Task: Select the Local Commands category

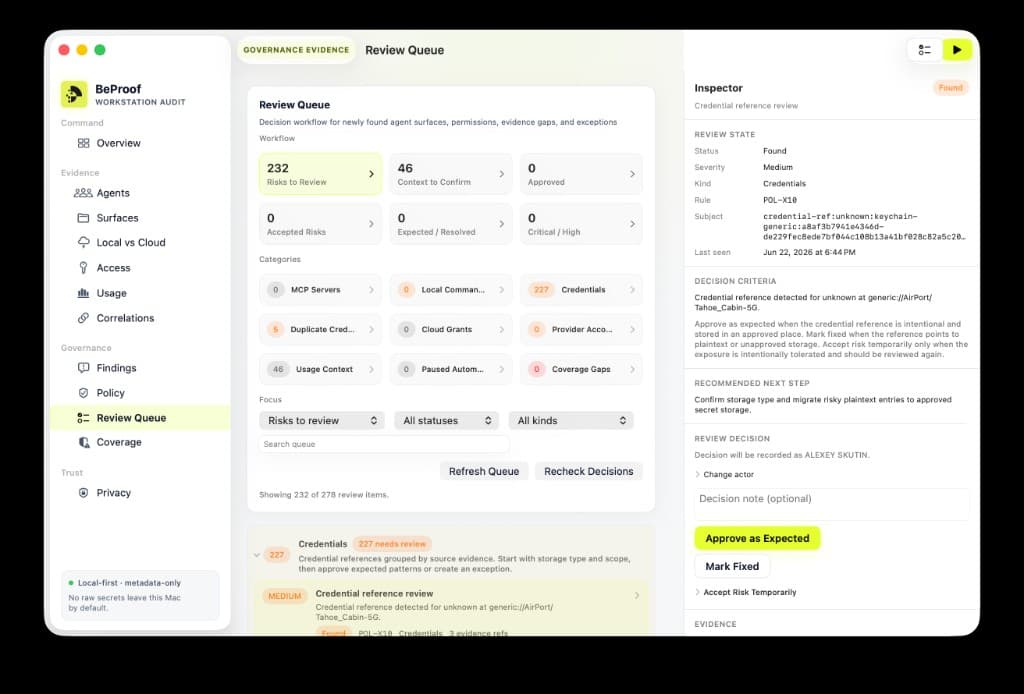Action: coord(451,289)
